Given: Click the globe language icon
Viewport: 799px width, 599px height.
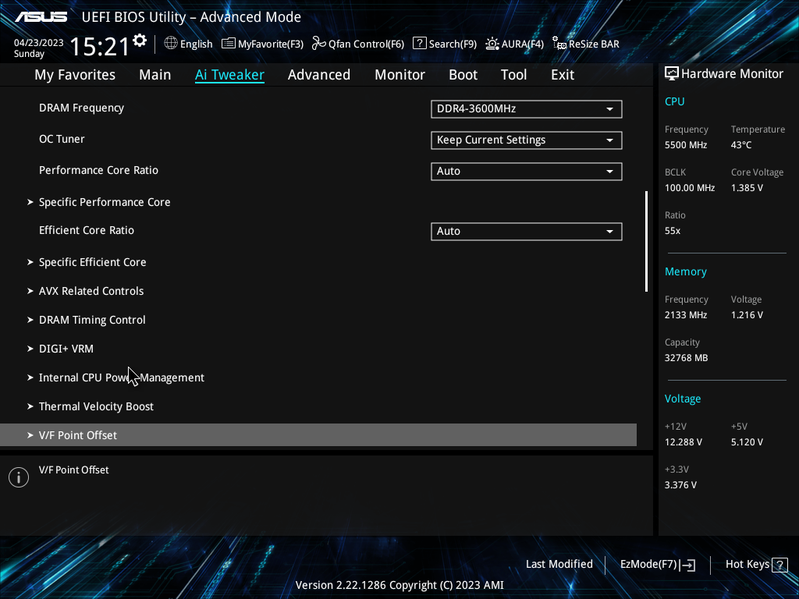Looking at the screenshot, I should (171, 43).
